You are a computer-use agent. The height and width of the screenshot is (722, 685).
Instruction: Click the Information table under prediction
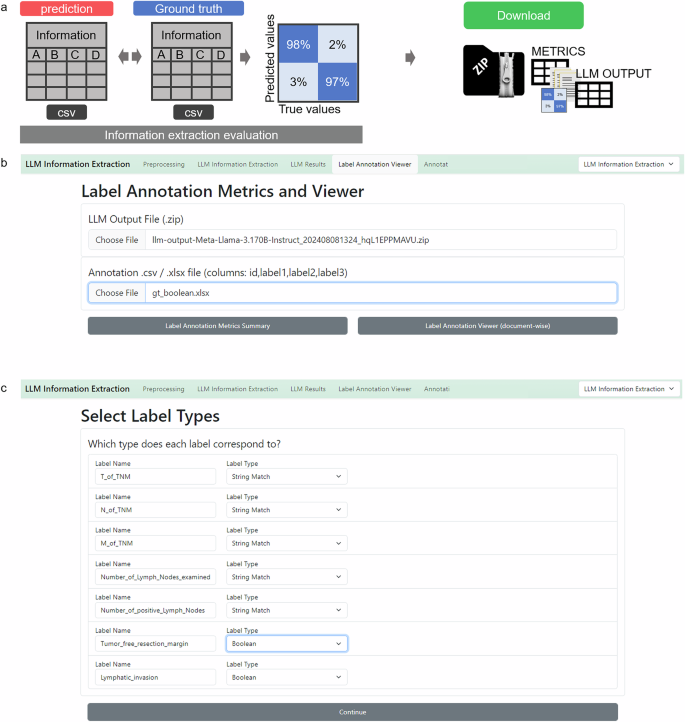pos(64,63)
